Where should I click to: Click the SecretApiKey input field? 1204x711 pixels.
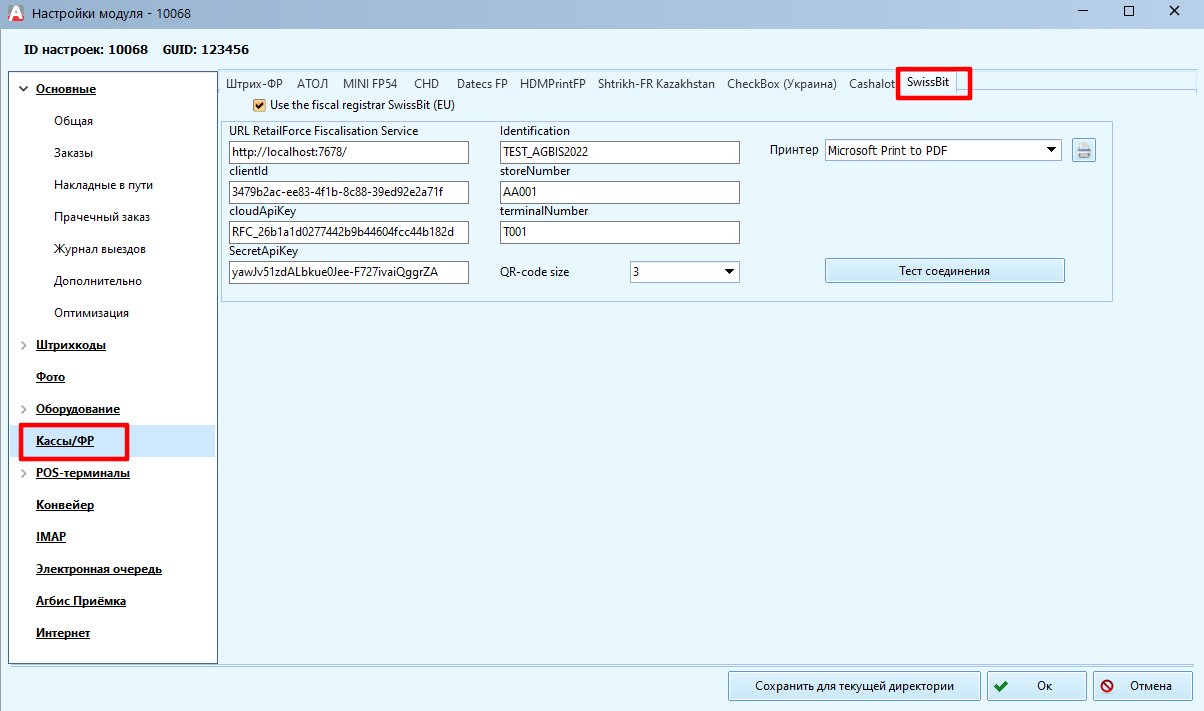pyautogui.click(x=348, y=272)
